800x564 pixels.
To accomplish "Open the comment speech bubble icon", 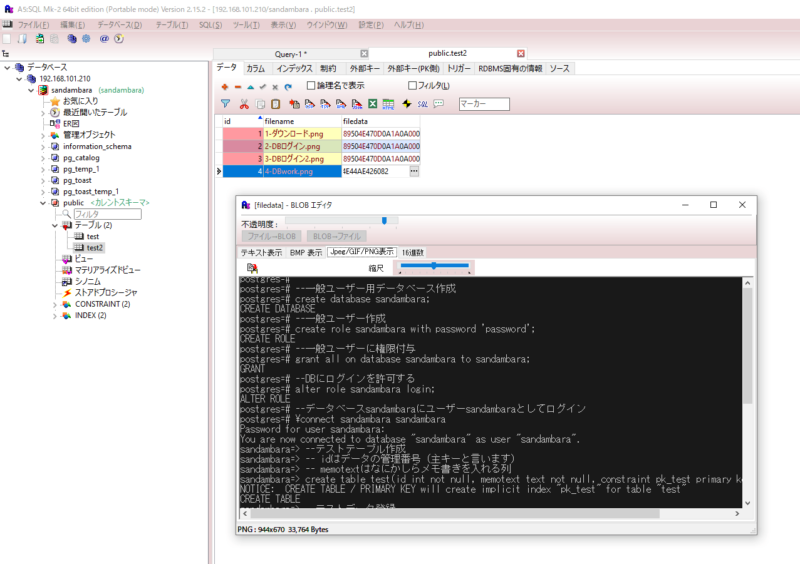I will pyautogui.click(x=438, y=104).
